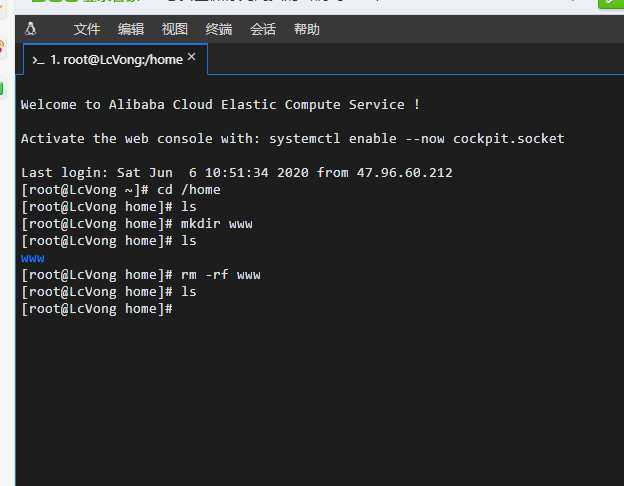Click the Linux penguin icon in the menu bar
The width and height of the screenshot is (624, 486).
(31, 29)
